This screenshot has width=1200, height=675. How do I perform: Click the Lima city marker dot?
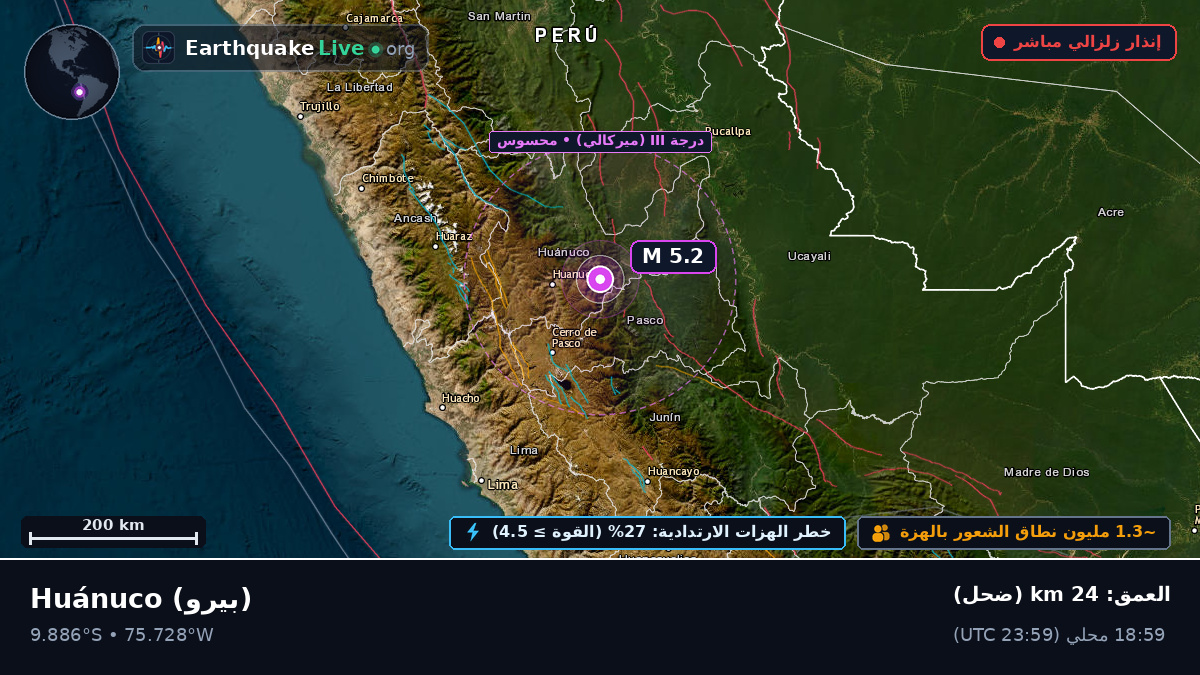point(481,481)
